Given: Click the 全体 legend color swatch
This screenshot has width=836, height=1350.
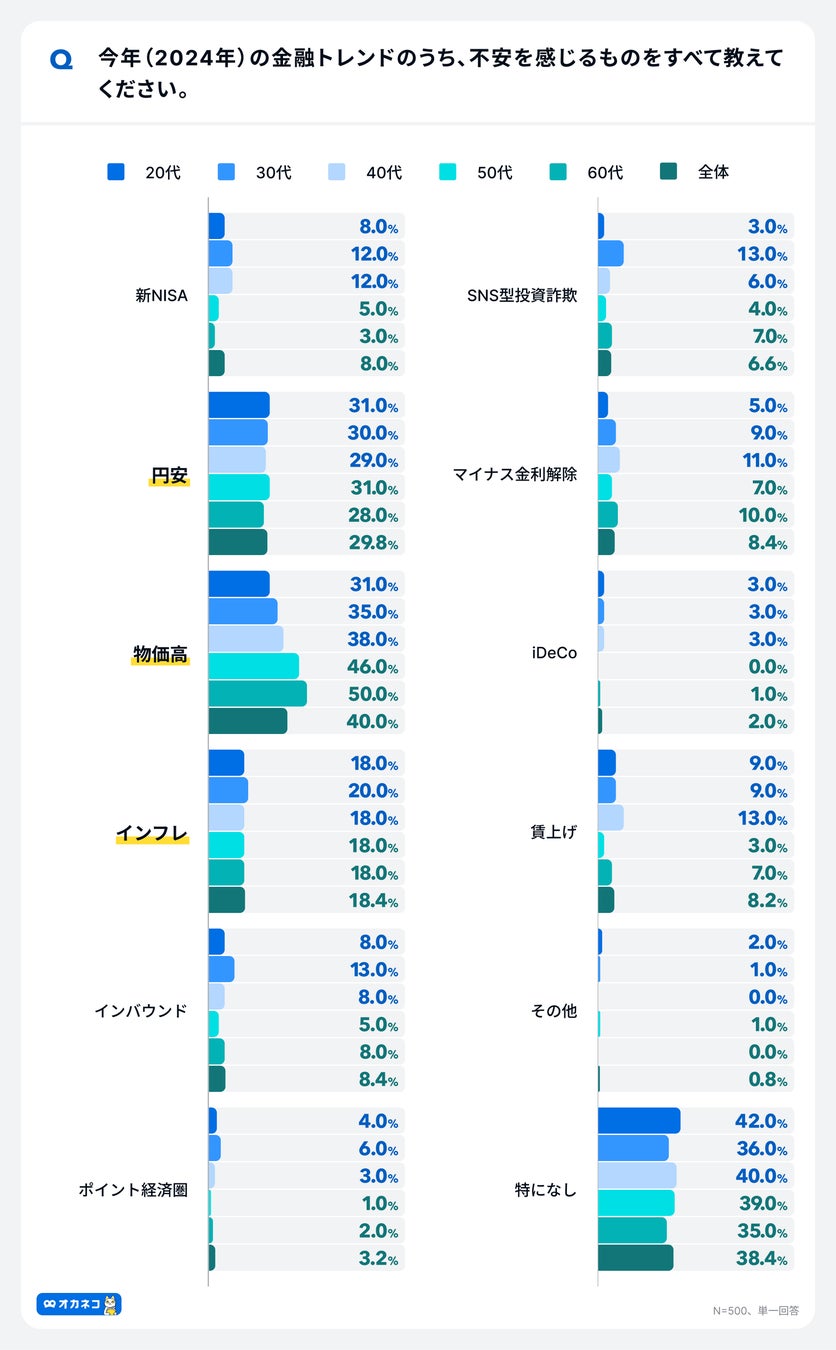Looking at the screenshot, I should [x=669, y=172].
